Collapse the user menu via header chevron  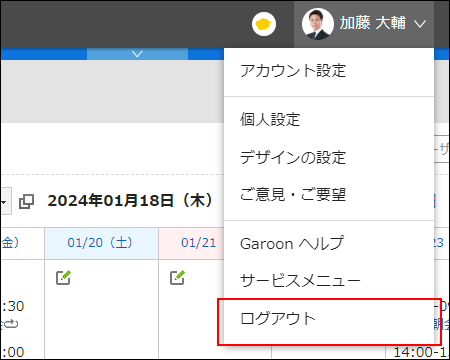point(420,24)
